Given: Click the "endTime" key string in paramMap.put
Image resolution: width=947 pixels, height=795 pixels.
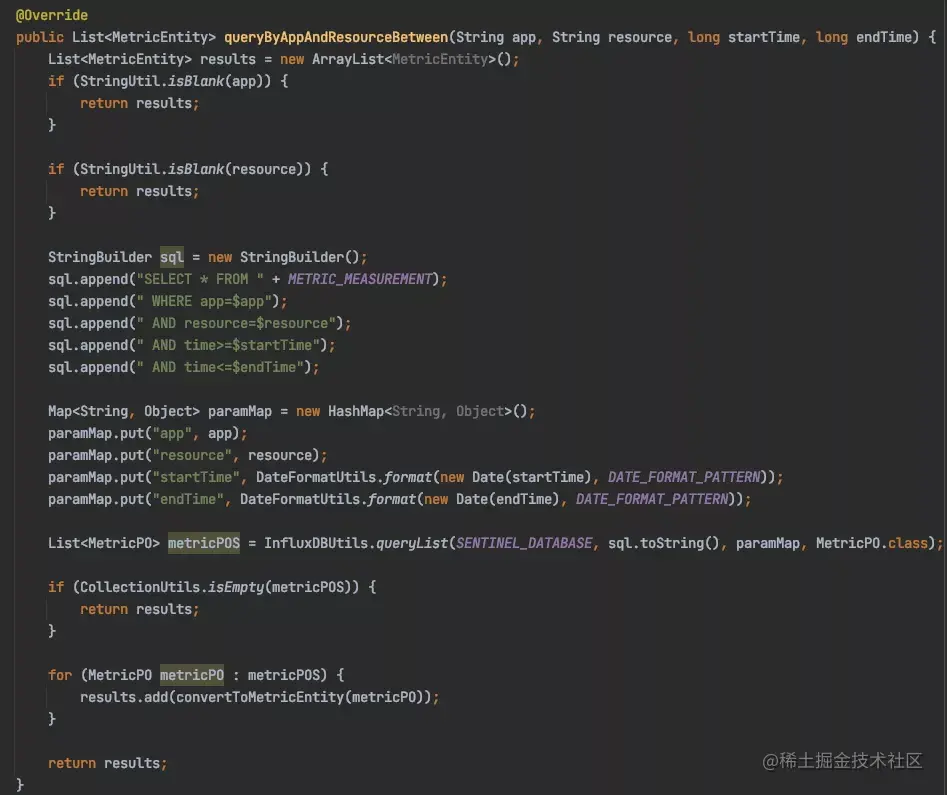Looking at the screenshot, I should tap(188, 500).
